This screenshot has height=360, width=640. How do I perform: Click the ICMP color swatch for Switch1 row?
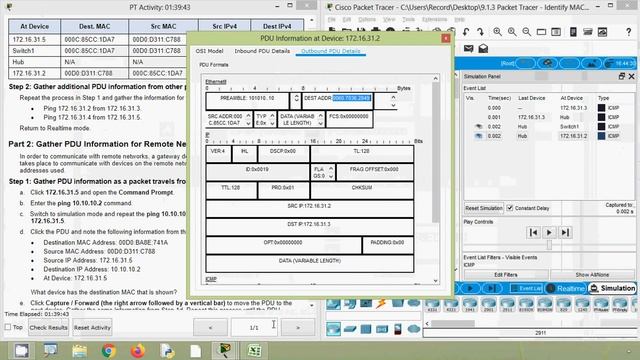601,127
